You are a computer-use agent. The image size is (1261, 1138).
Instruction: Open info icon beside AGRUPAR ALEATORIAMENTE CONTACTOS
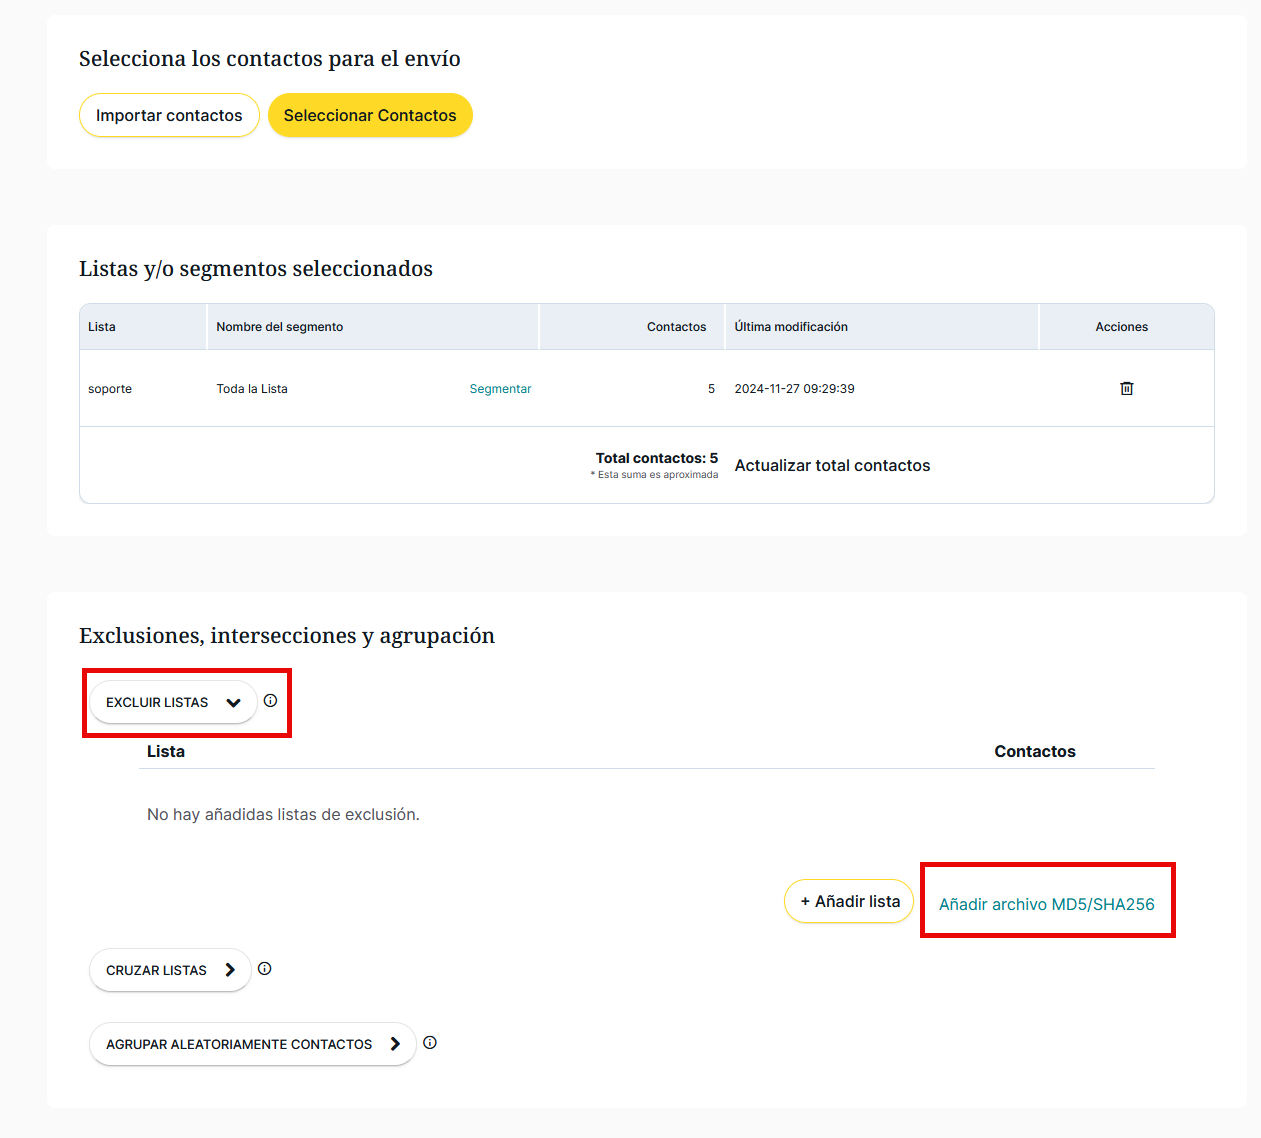click(430, 1043)
